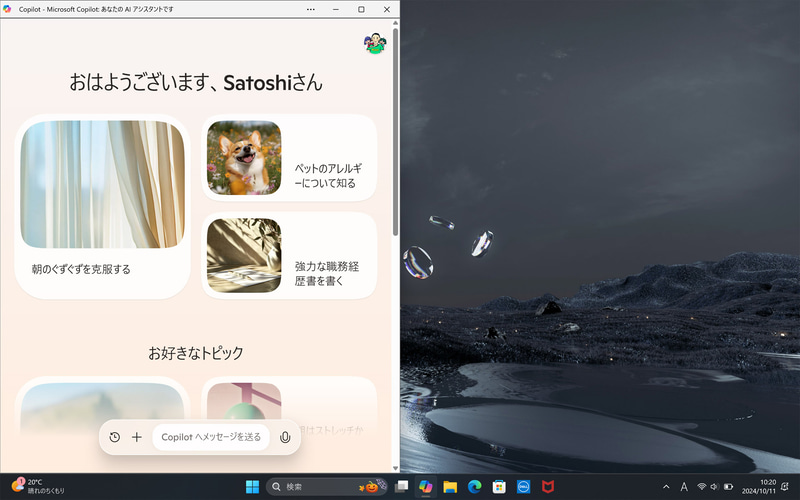The width and height of the screenshot is (800, 500).
Task: Launch Microsoft Edge from the taskbar
Action: [x=474, y=487]
